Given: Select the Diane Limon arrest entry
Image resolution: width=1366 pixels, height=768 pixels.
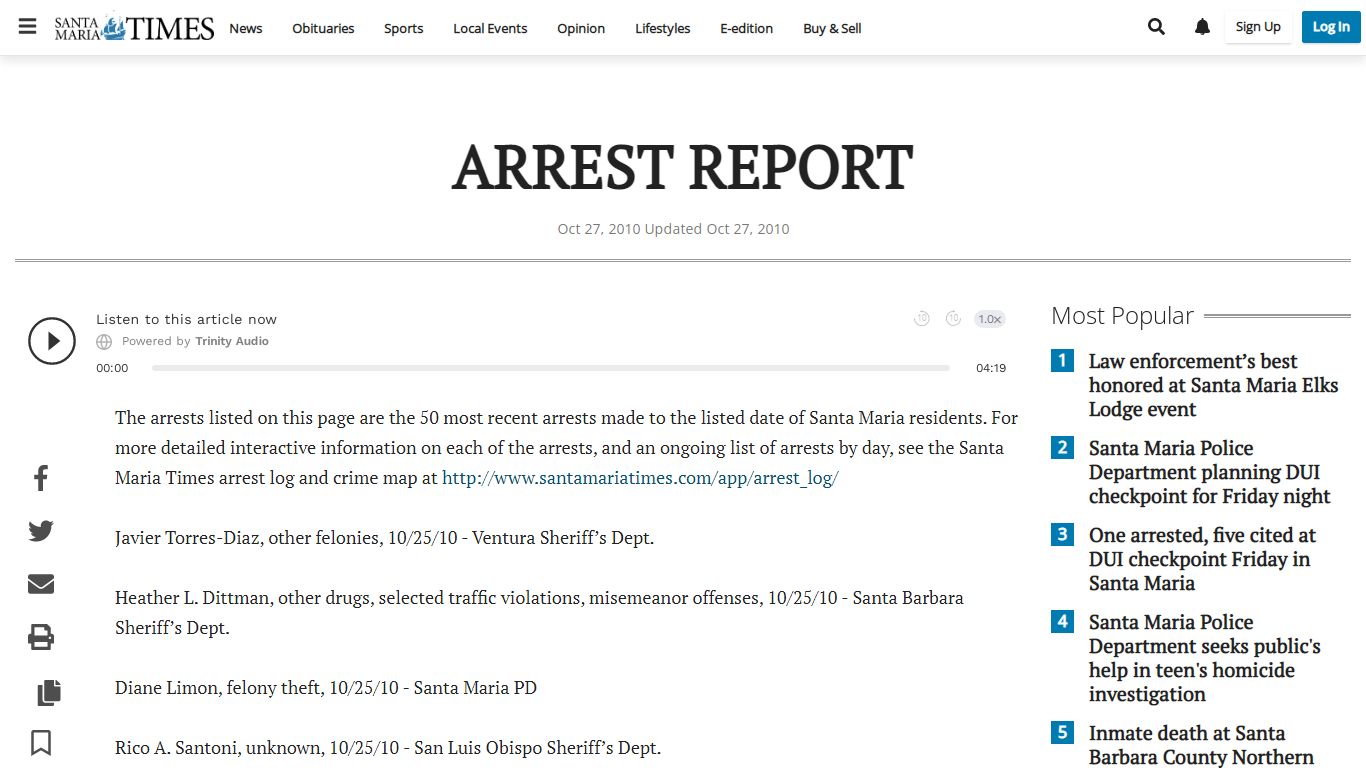Looking at the screenshot, I should (x=326, y=688).
